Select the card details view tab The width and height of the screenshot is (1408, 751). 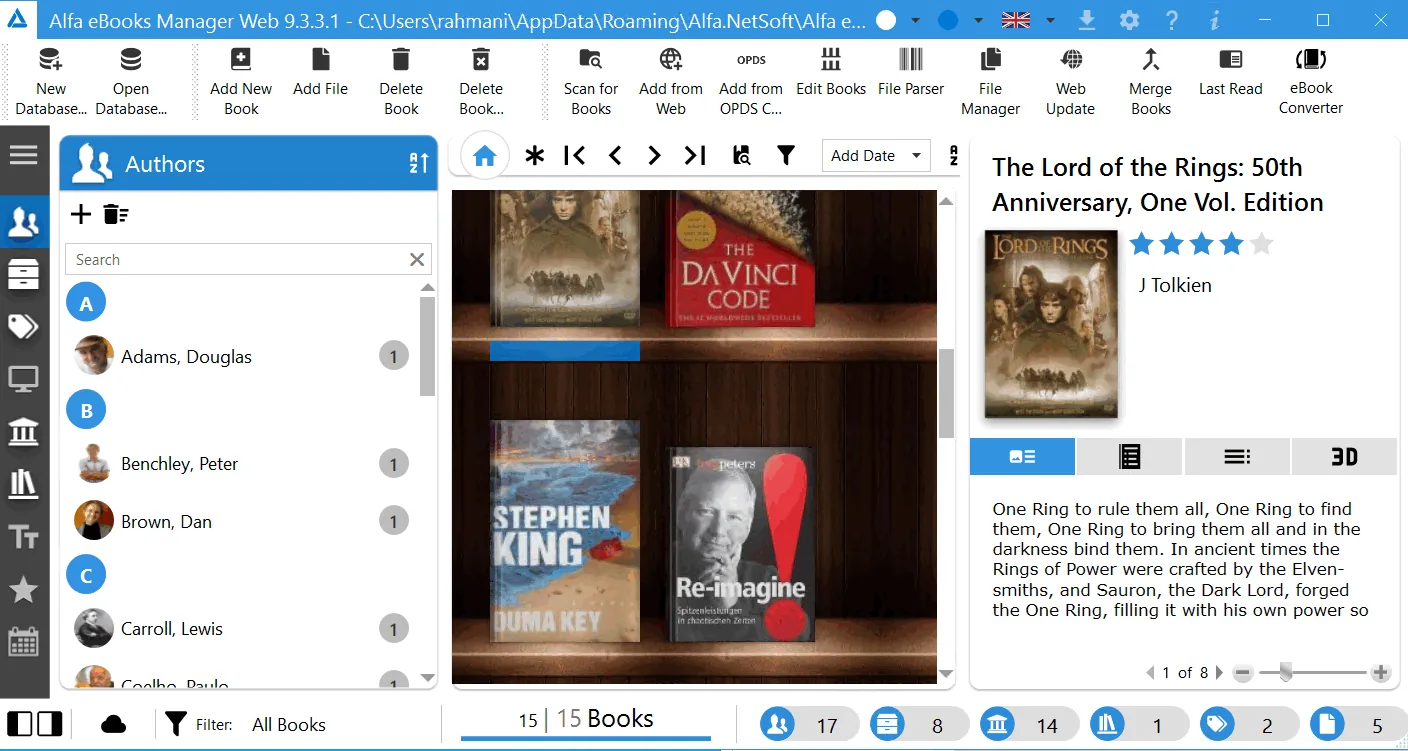[x=1022, y=457]
